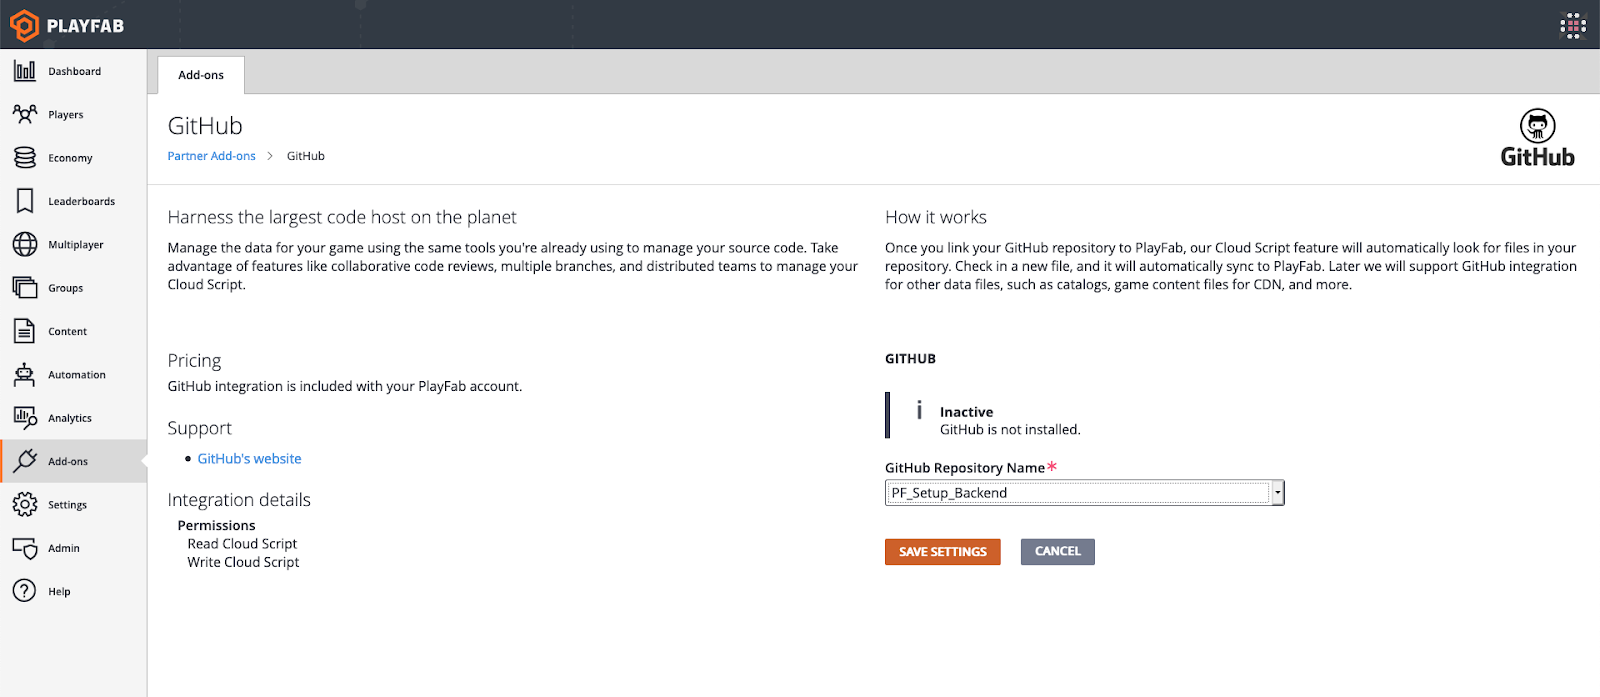Click the 'Read Cloud Script' permission text
1600x697 pixels.
[242, 544]
